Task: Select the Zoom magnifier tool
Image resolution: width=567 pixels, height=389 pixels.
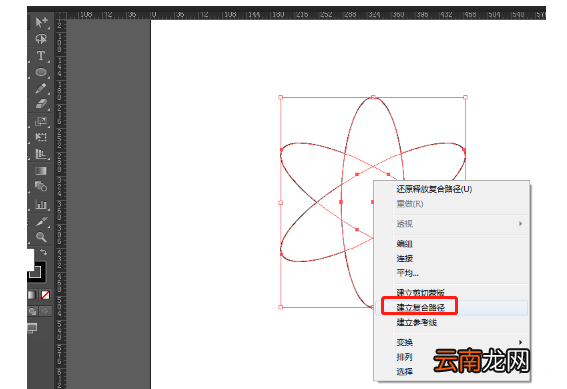Action: pos(41,237)
